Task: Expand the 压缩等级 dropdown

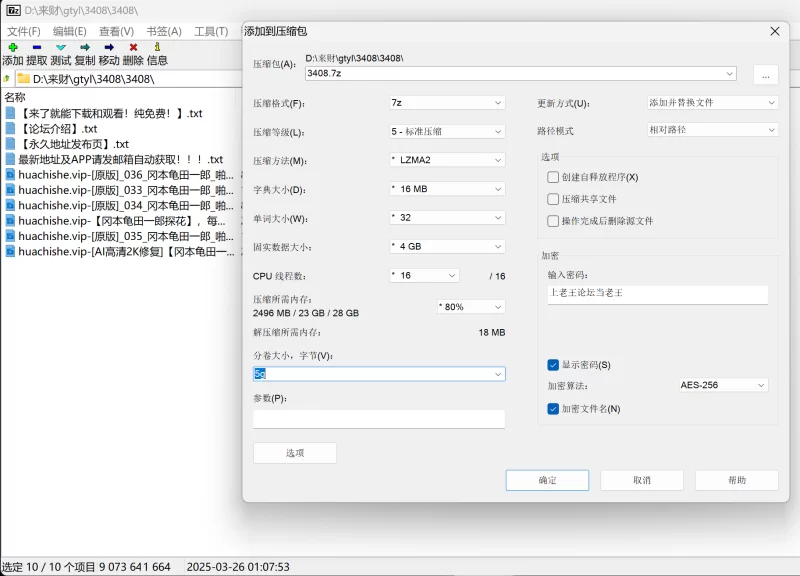Action: pos(447,132)
